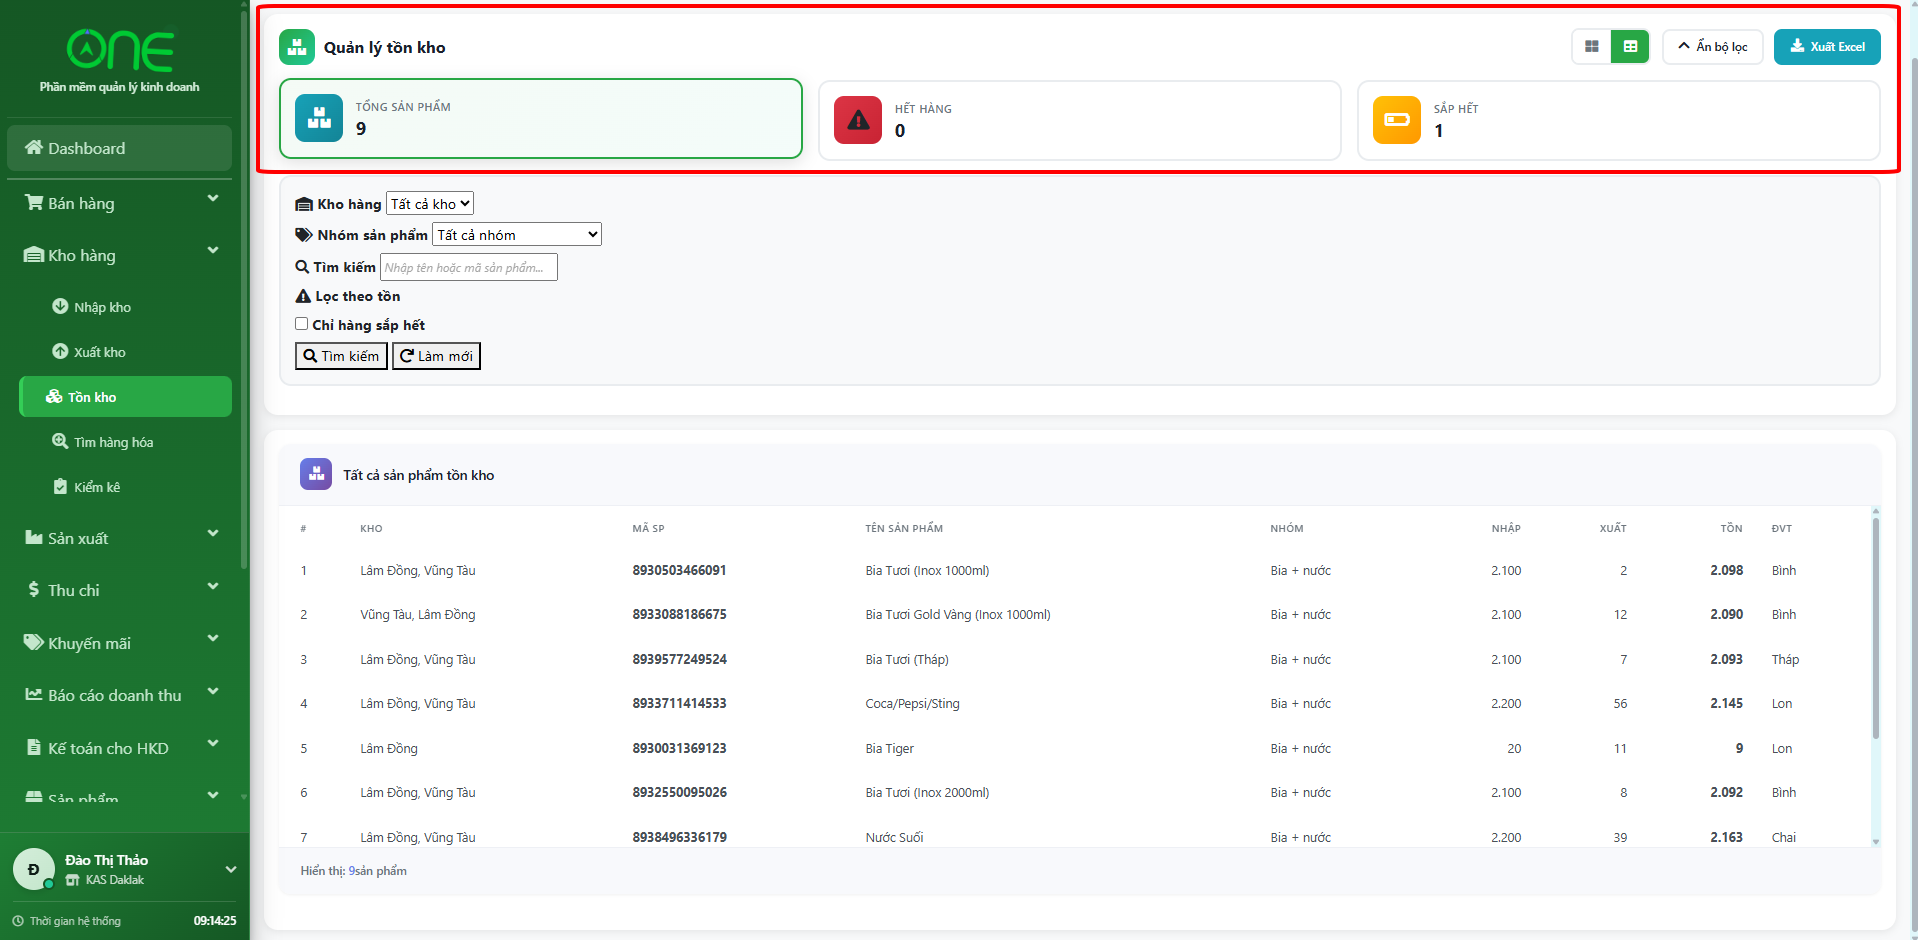Switch to table view icon
Image resolution: width=1918 pixels, height=940 pixels.
click(1629, 46)
